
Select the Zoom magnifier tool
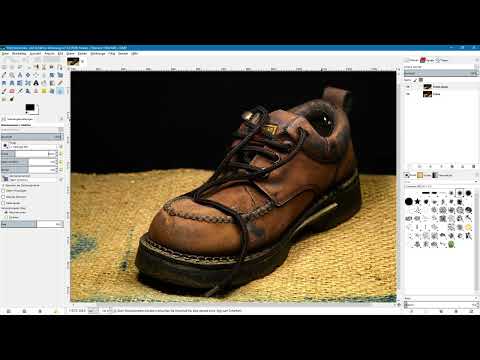[12, 75]
